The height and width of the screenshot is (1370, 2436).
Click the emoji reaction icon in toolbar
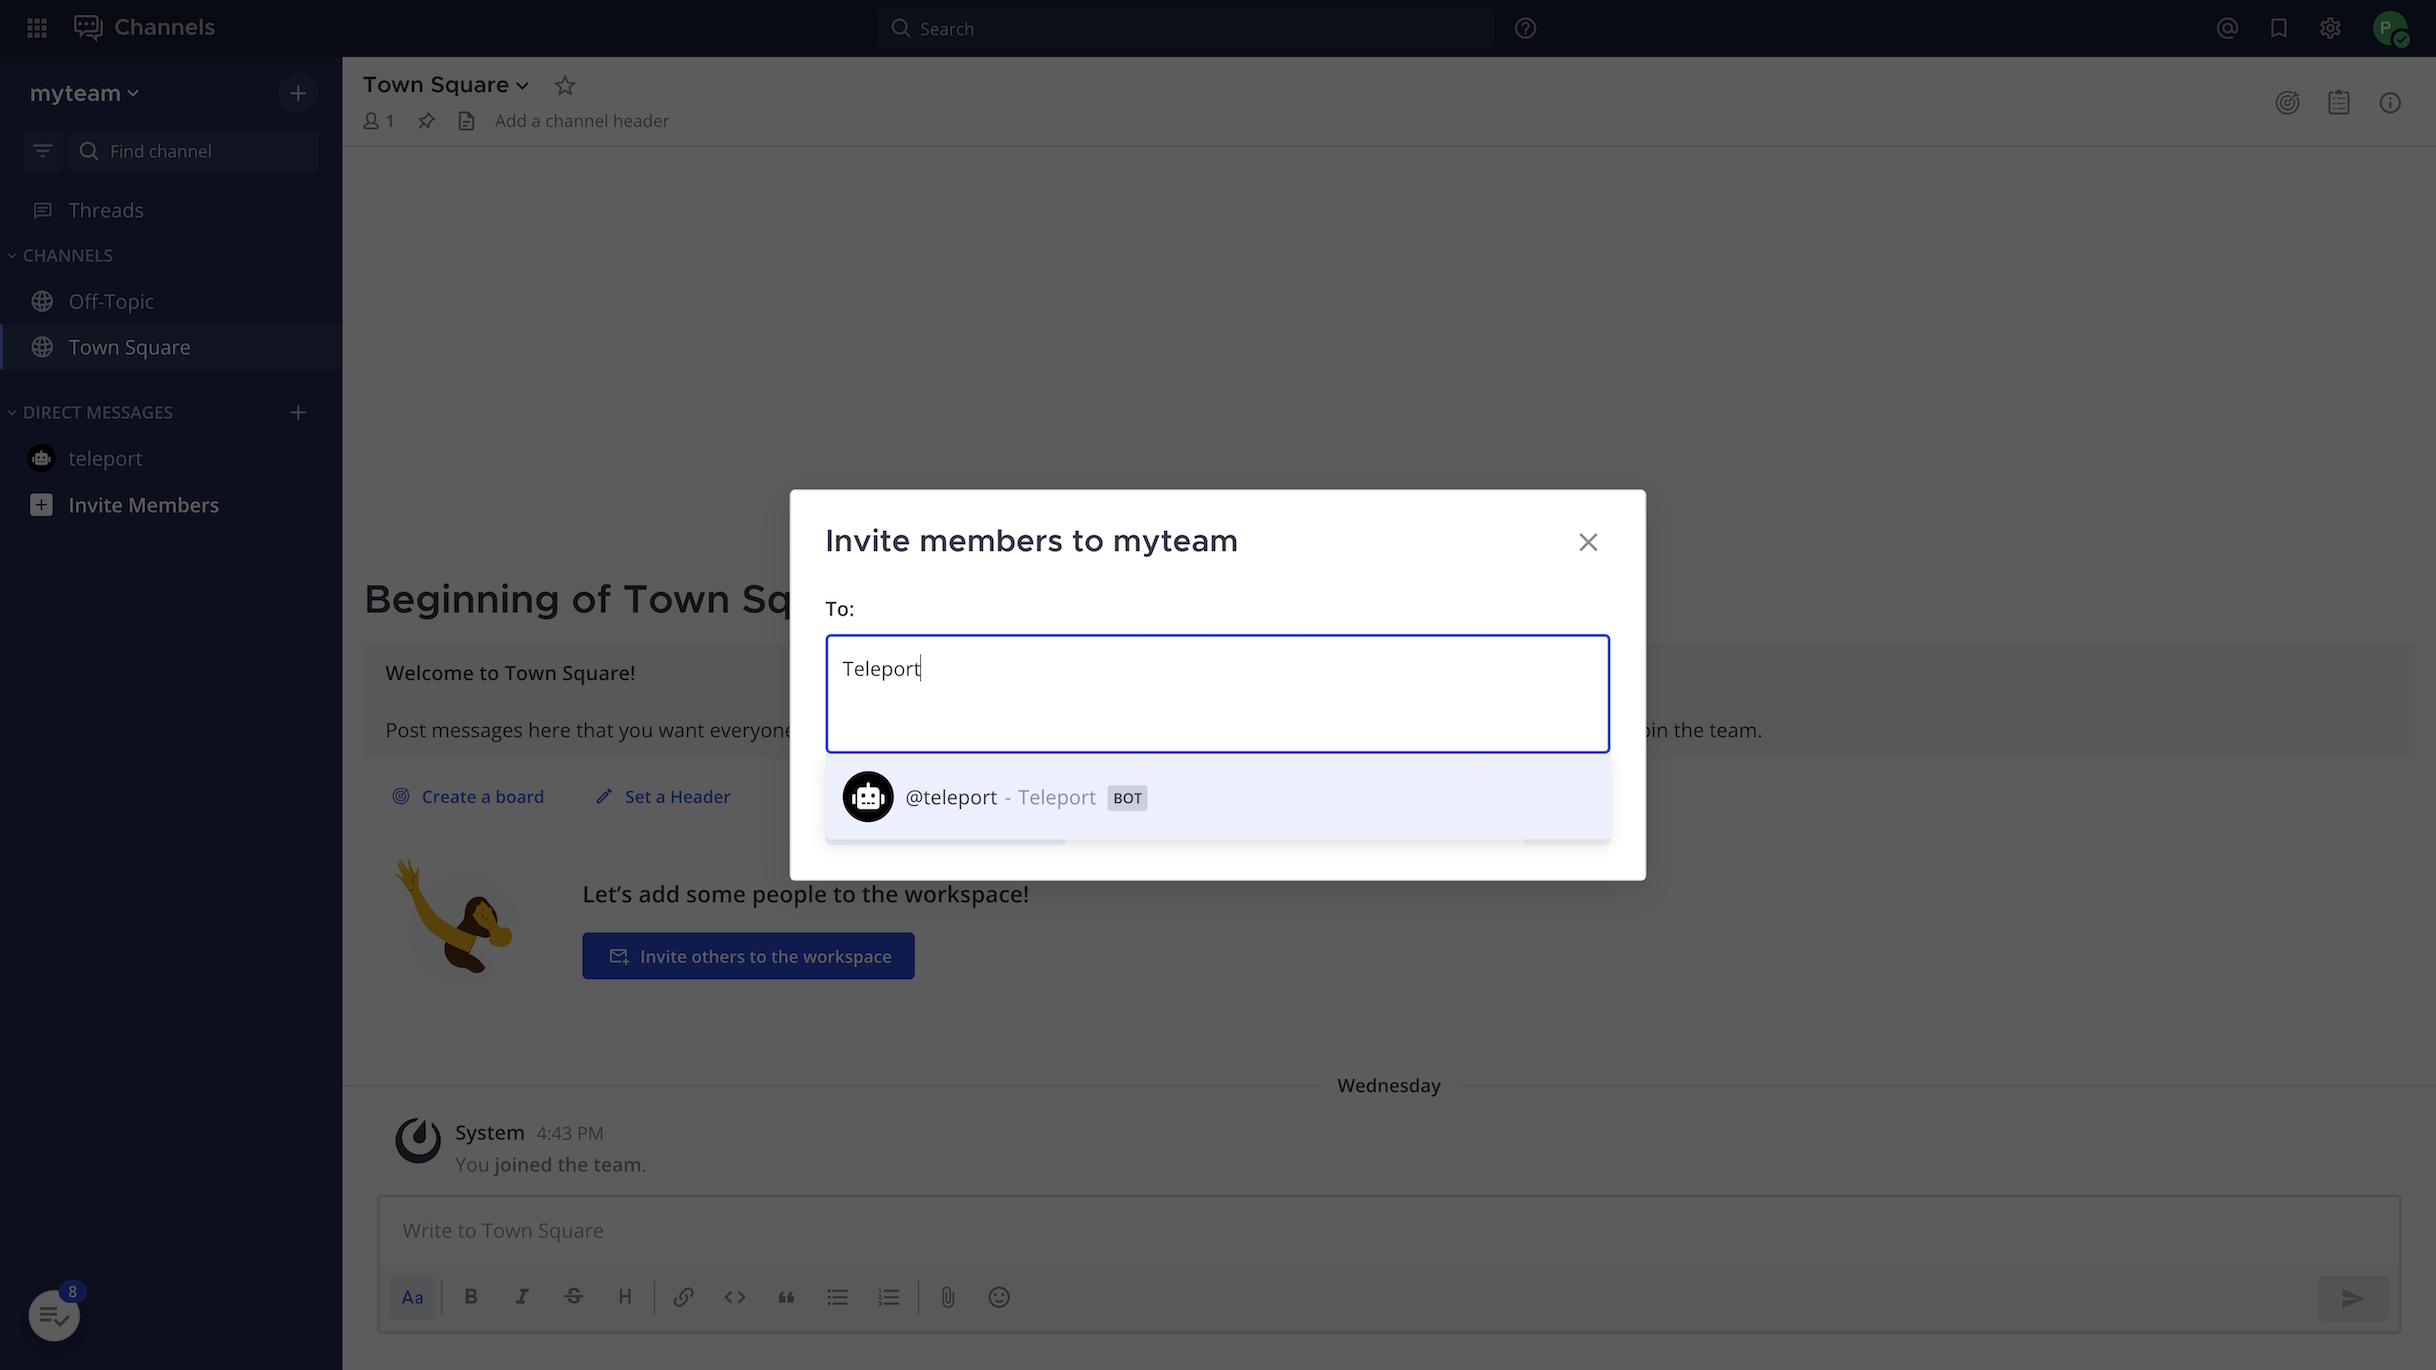point(999,1296)
